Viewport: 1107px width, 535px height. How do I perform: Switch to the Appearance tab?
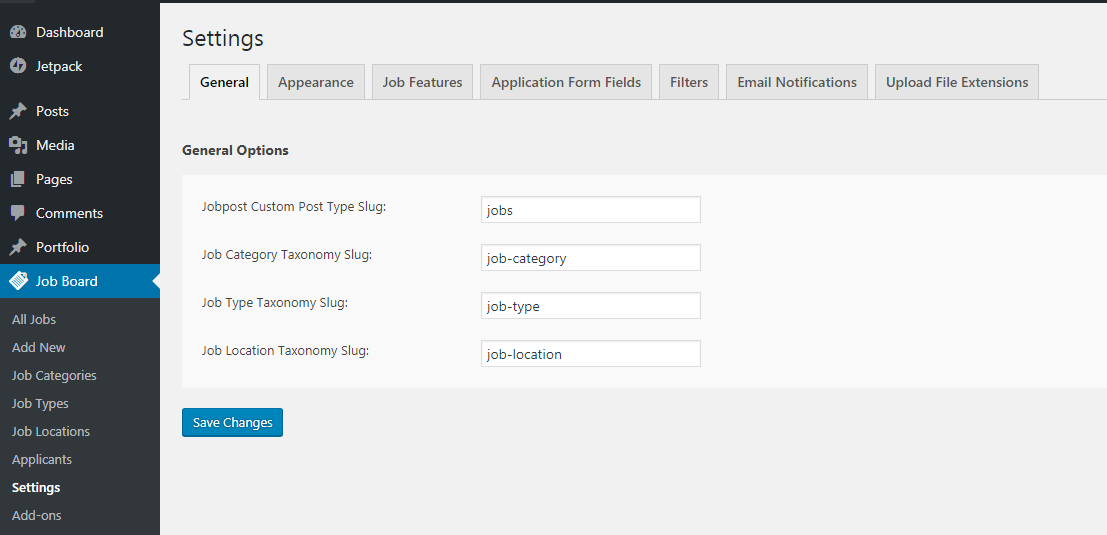316,82
